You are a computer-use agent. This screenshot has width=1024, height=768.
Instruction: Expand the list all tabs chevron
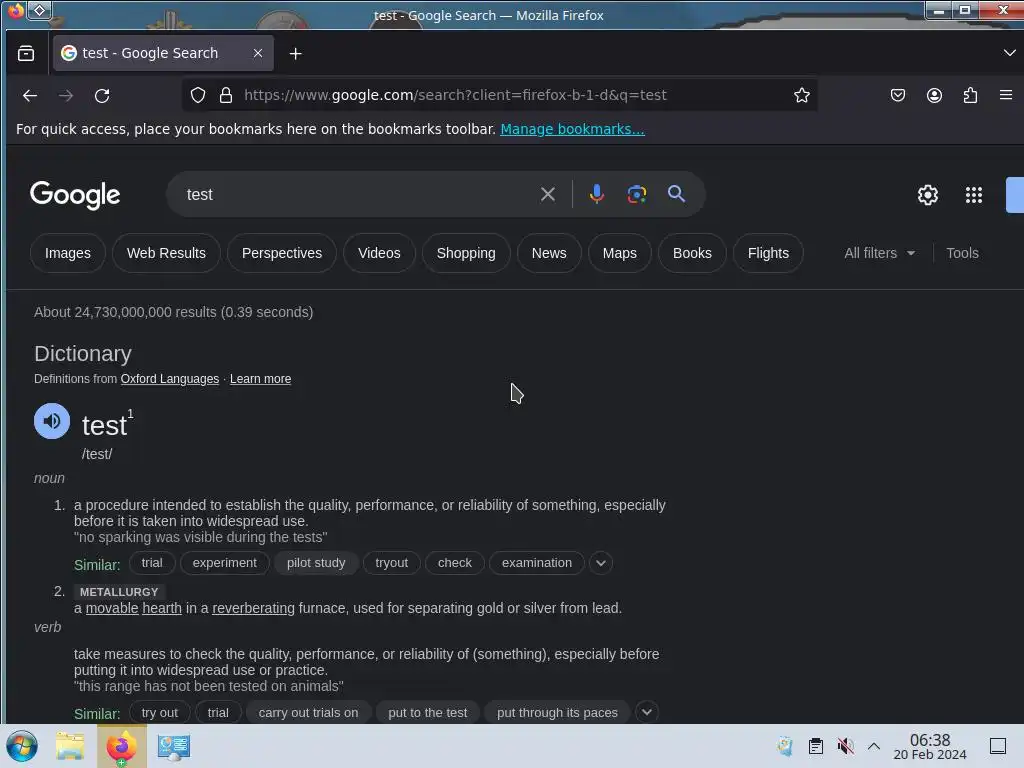(x=1009, y=53)
